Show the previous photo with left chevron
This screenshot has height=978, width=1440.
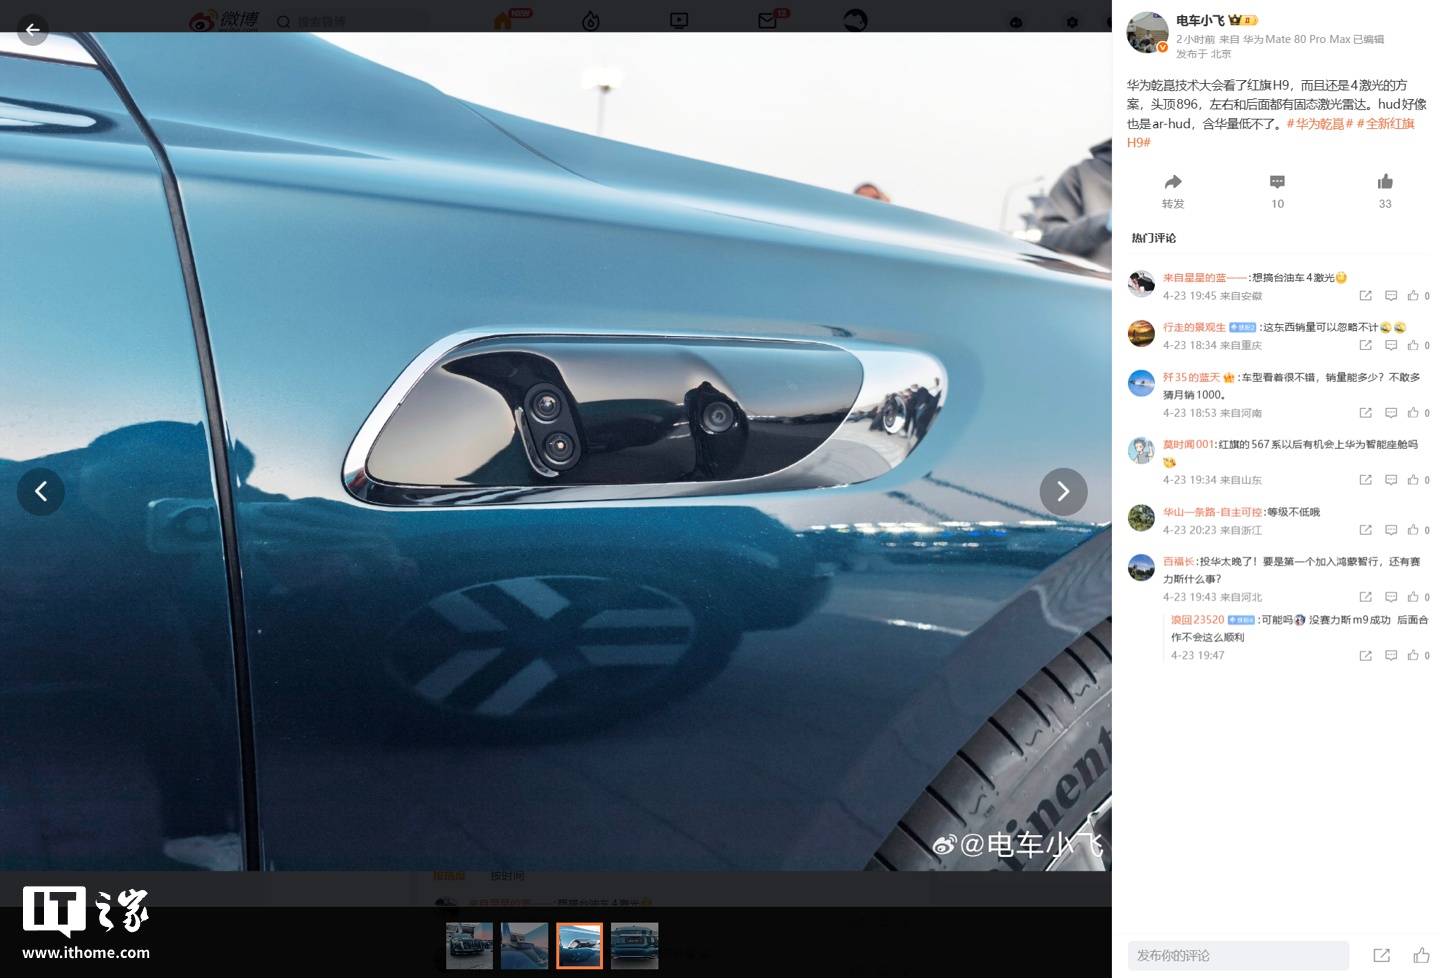[41, 491]
